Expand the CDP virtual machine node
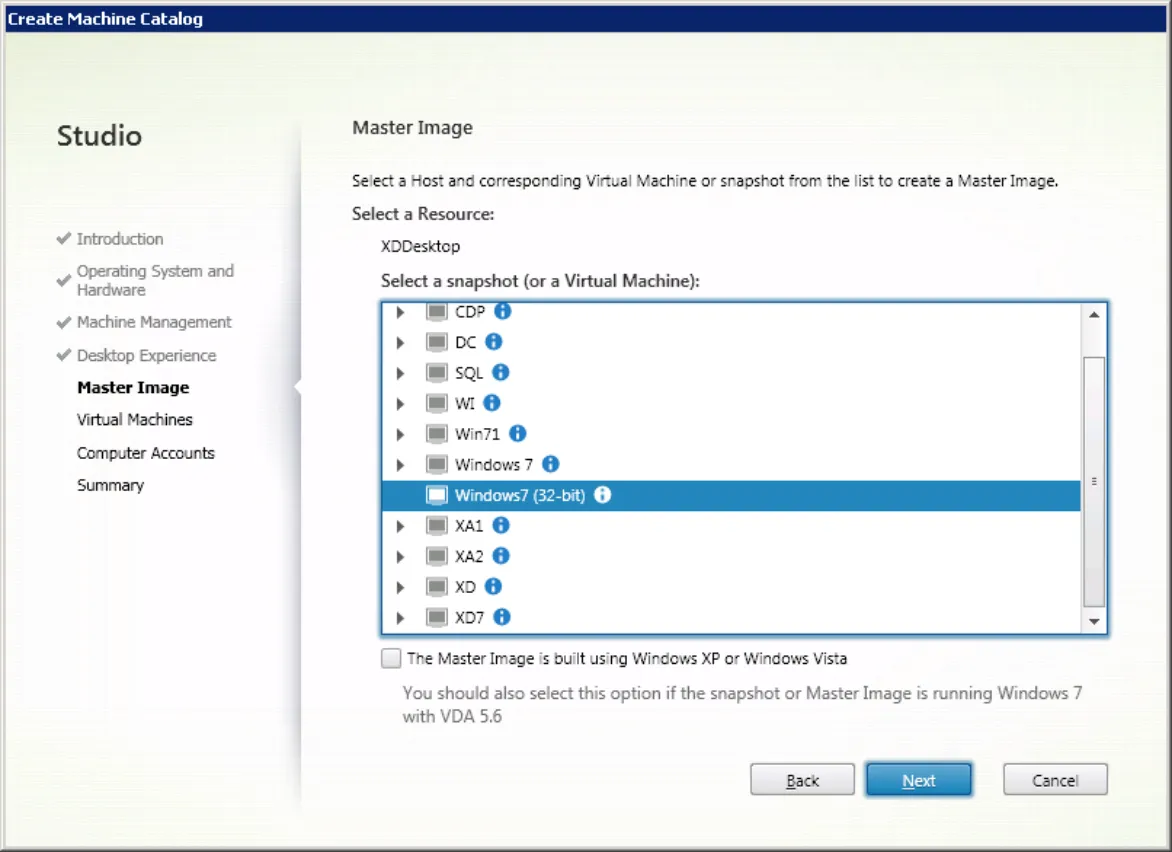1172x852 pixels. pos(401,312)
